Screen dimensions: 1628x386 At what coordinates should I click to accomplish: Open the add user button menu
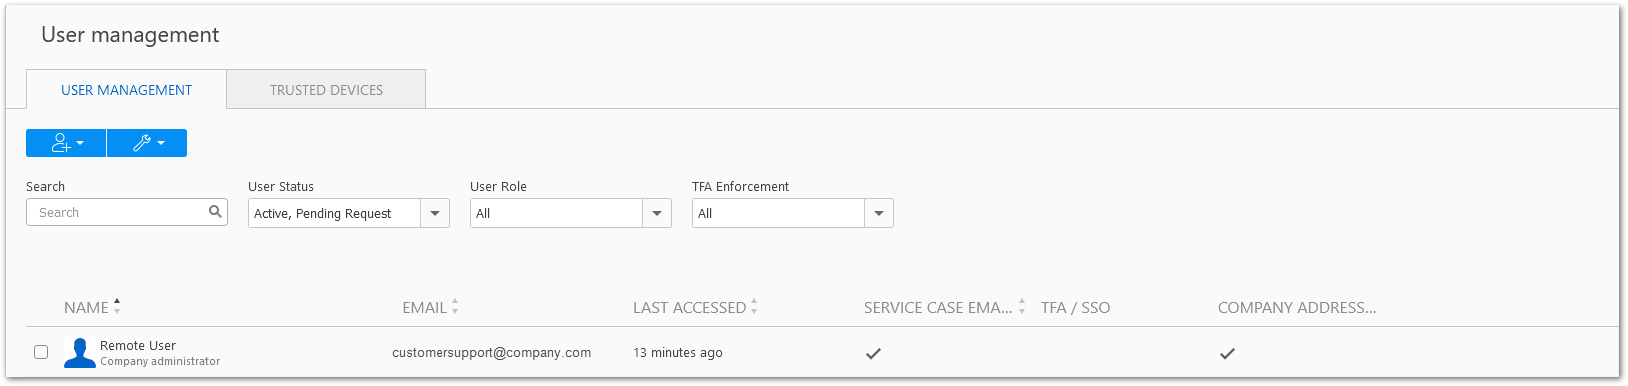click(66, 143)
